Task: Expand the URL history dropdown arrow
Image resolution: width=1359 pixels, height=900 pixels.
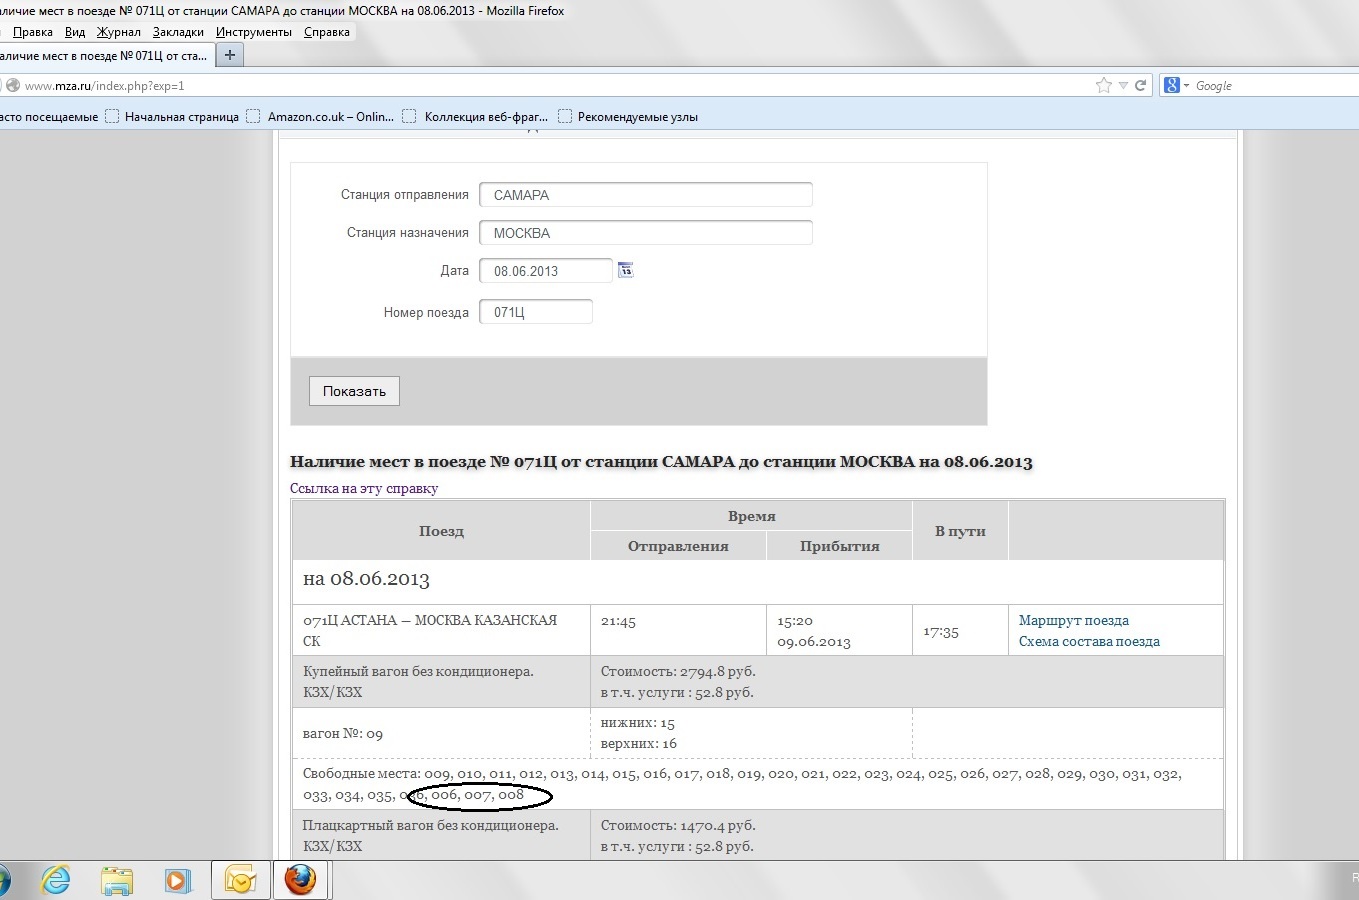Action: 1123,86
